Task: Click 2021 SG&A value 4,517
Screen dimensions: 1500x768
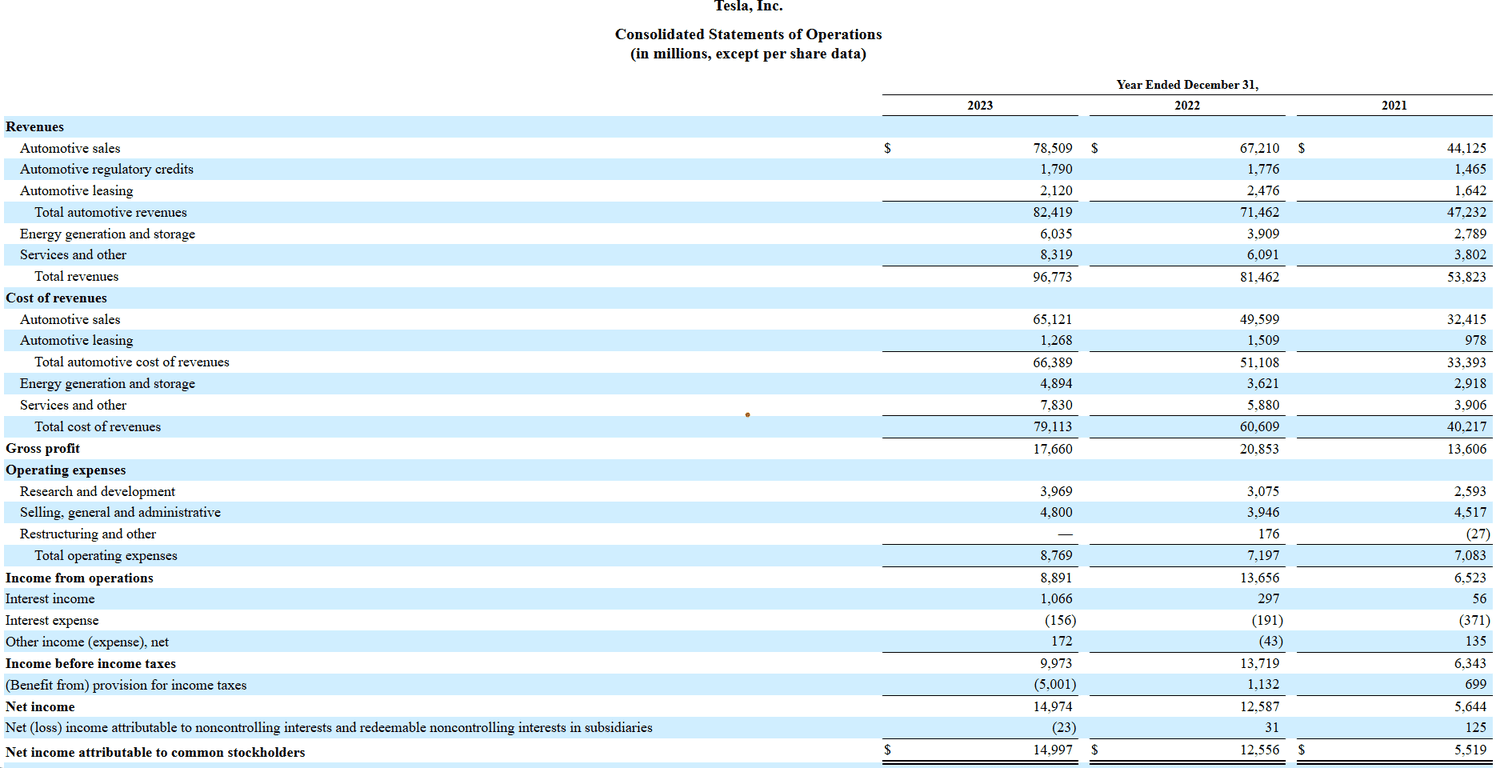Action: (x=1470, y=512)
